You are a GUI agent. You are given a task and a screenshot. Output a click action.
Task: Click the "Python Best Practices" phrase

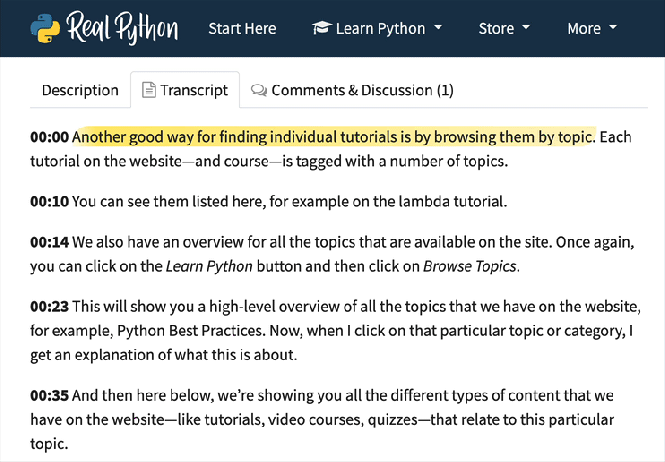pyautogui.click(x=189, y=330)
